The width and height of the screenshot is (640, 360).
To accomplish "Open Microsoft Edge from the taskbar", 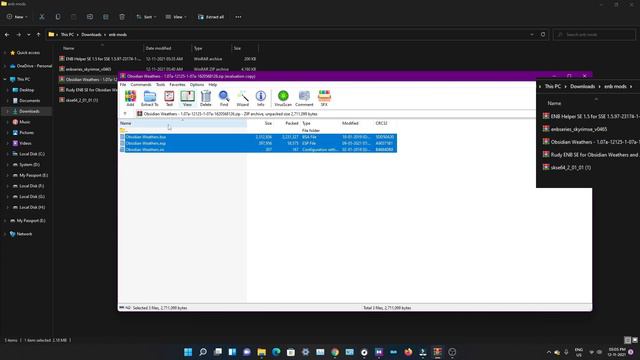I will 276,352.
